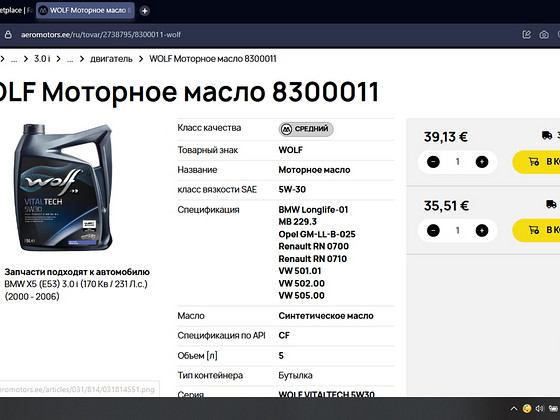Screen dimensions: 560x420
Task: Switch to the WOLF Моторное масло tab
Action: tap(86, 10)
